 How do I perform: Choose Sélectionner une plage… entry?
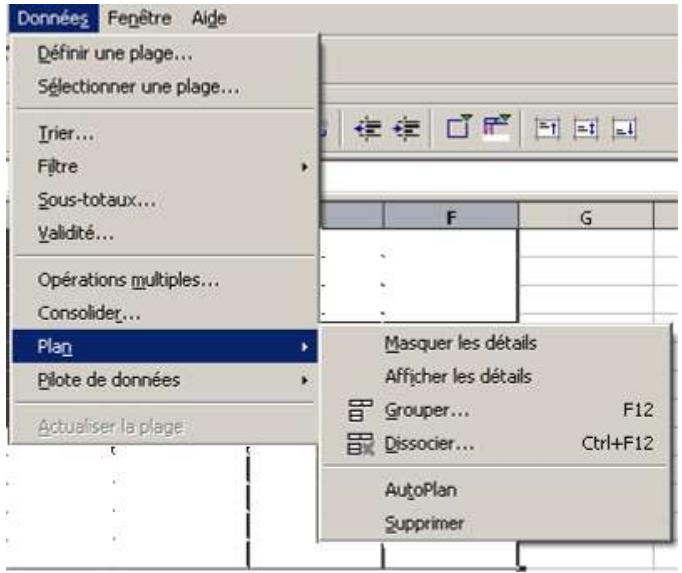[164, 87]
